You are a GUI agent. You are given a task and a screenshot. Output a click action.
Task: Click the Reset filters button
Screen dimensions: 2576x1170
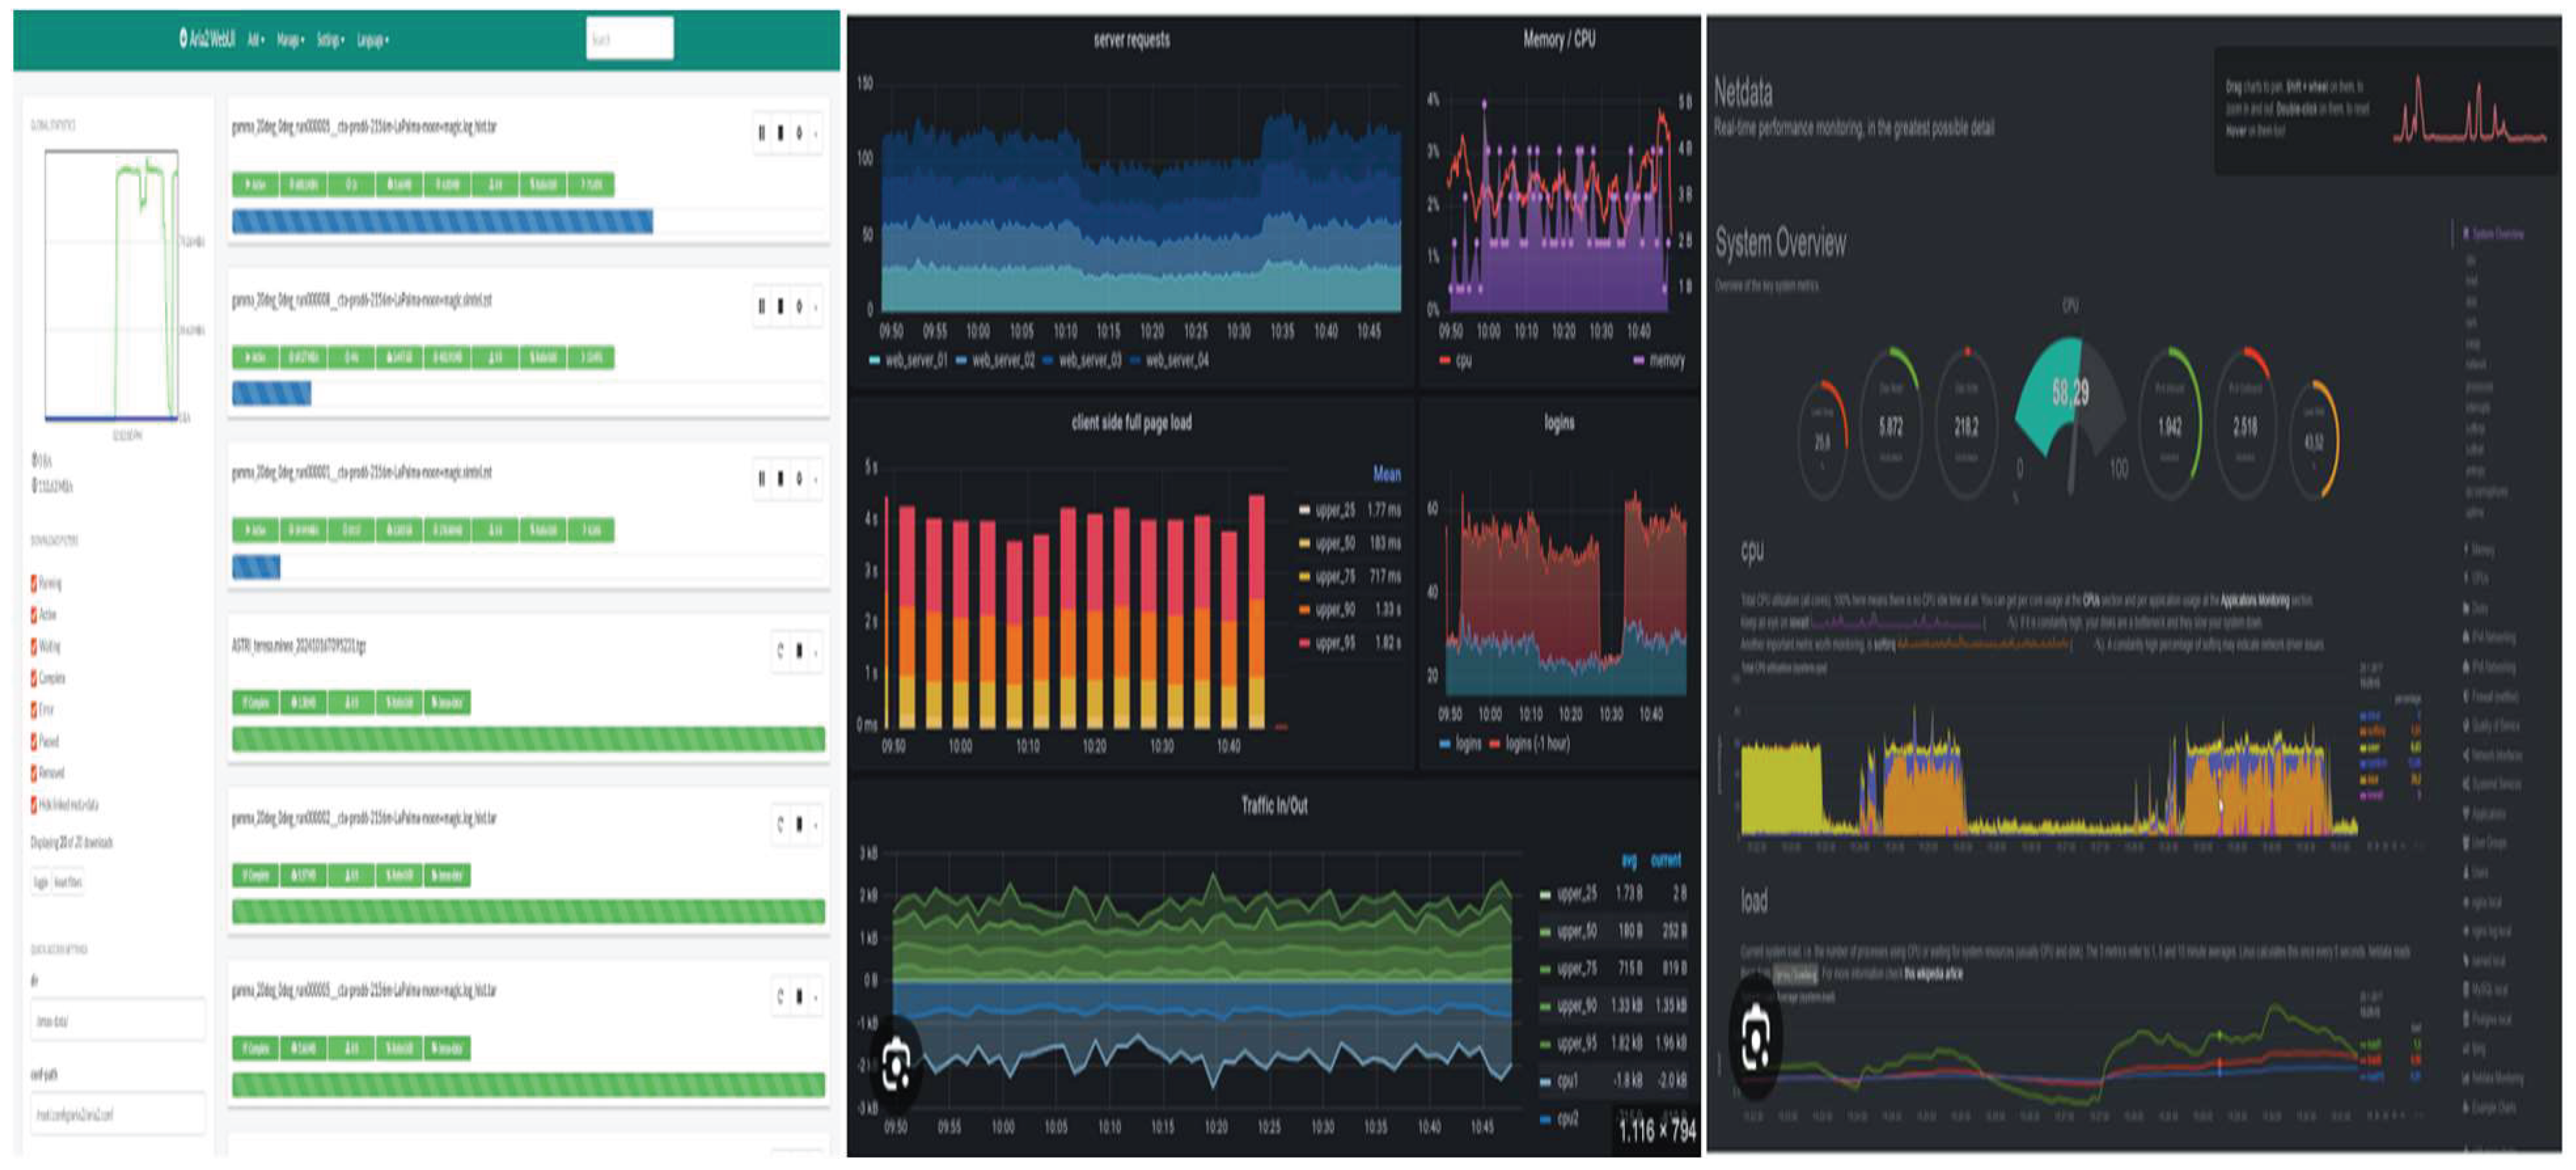coord(68,882)
